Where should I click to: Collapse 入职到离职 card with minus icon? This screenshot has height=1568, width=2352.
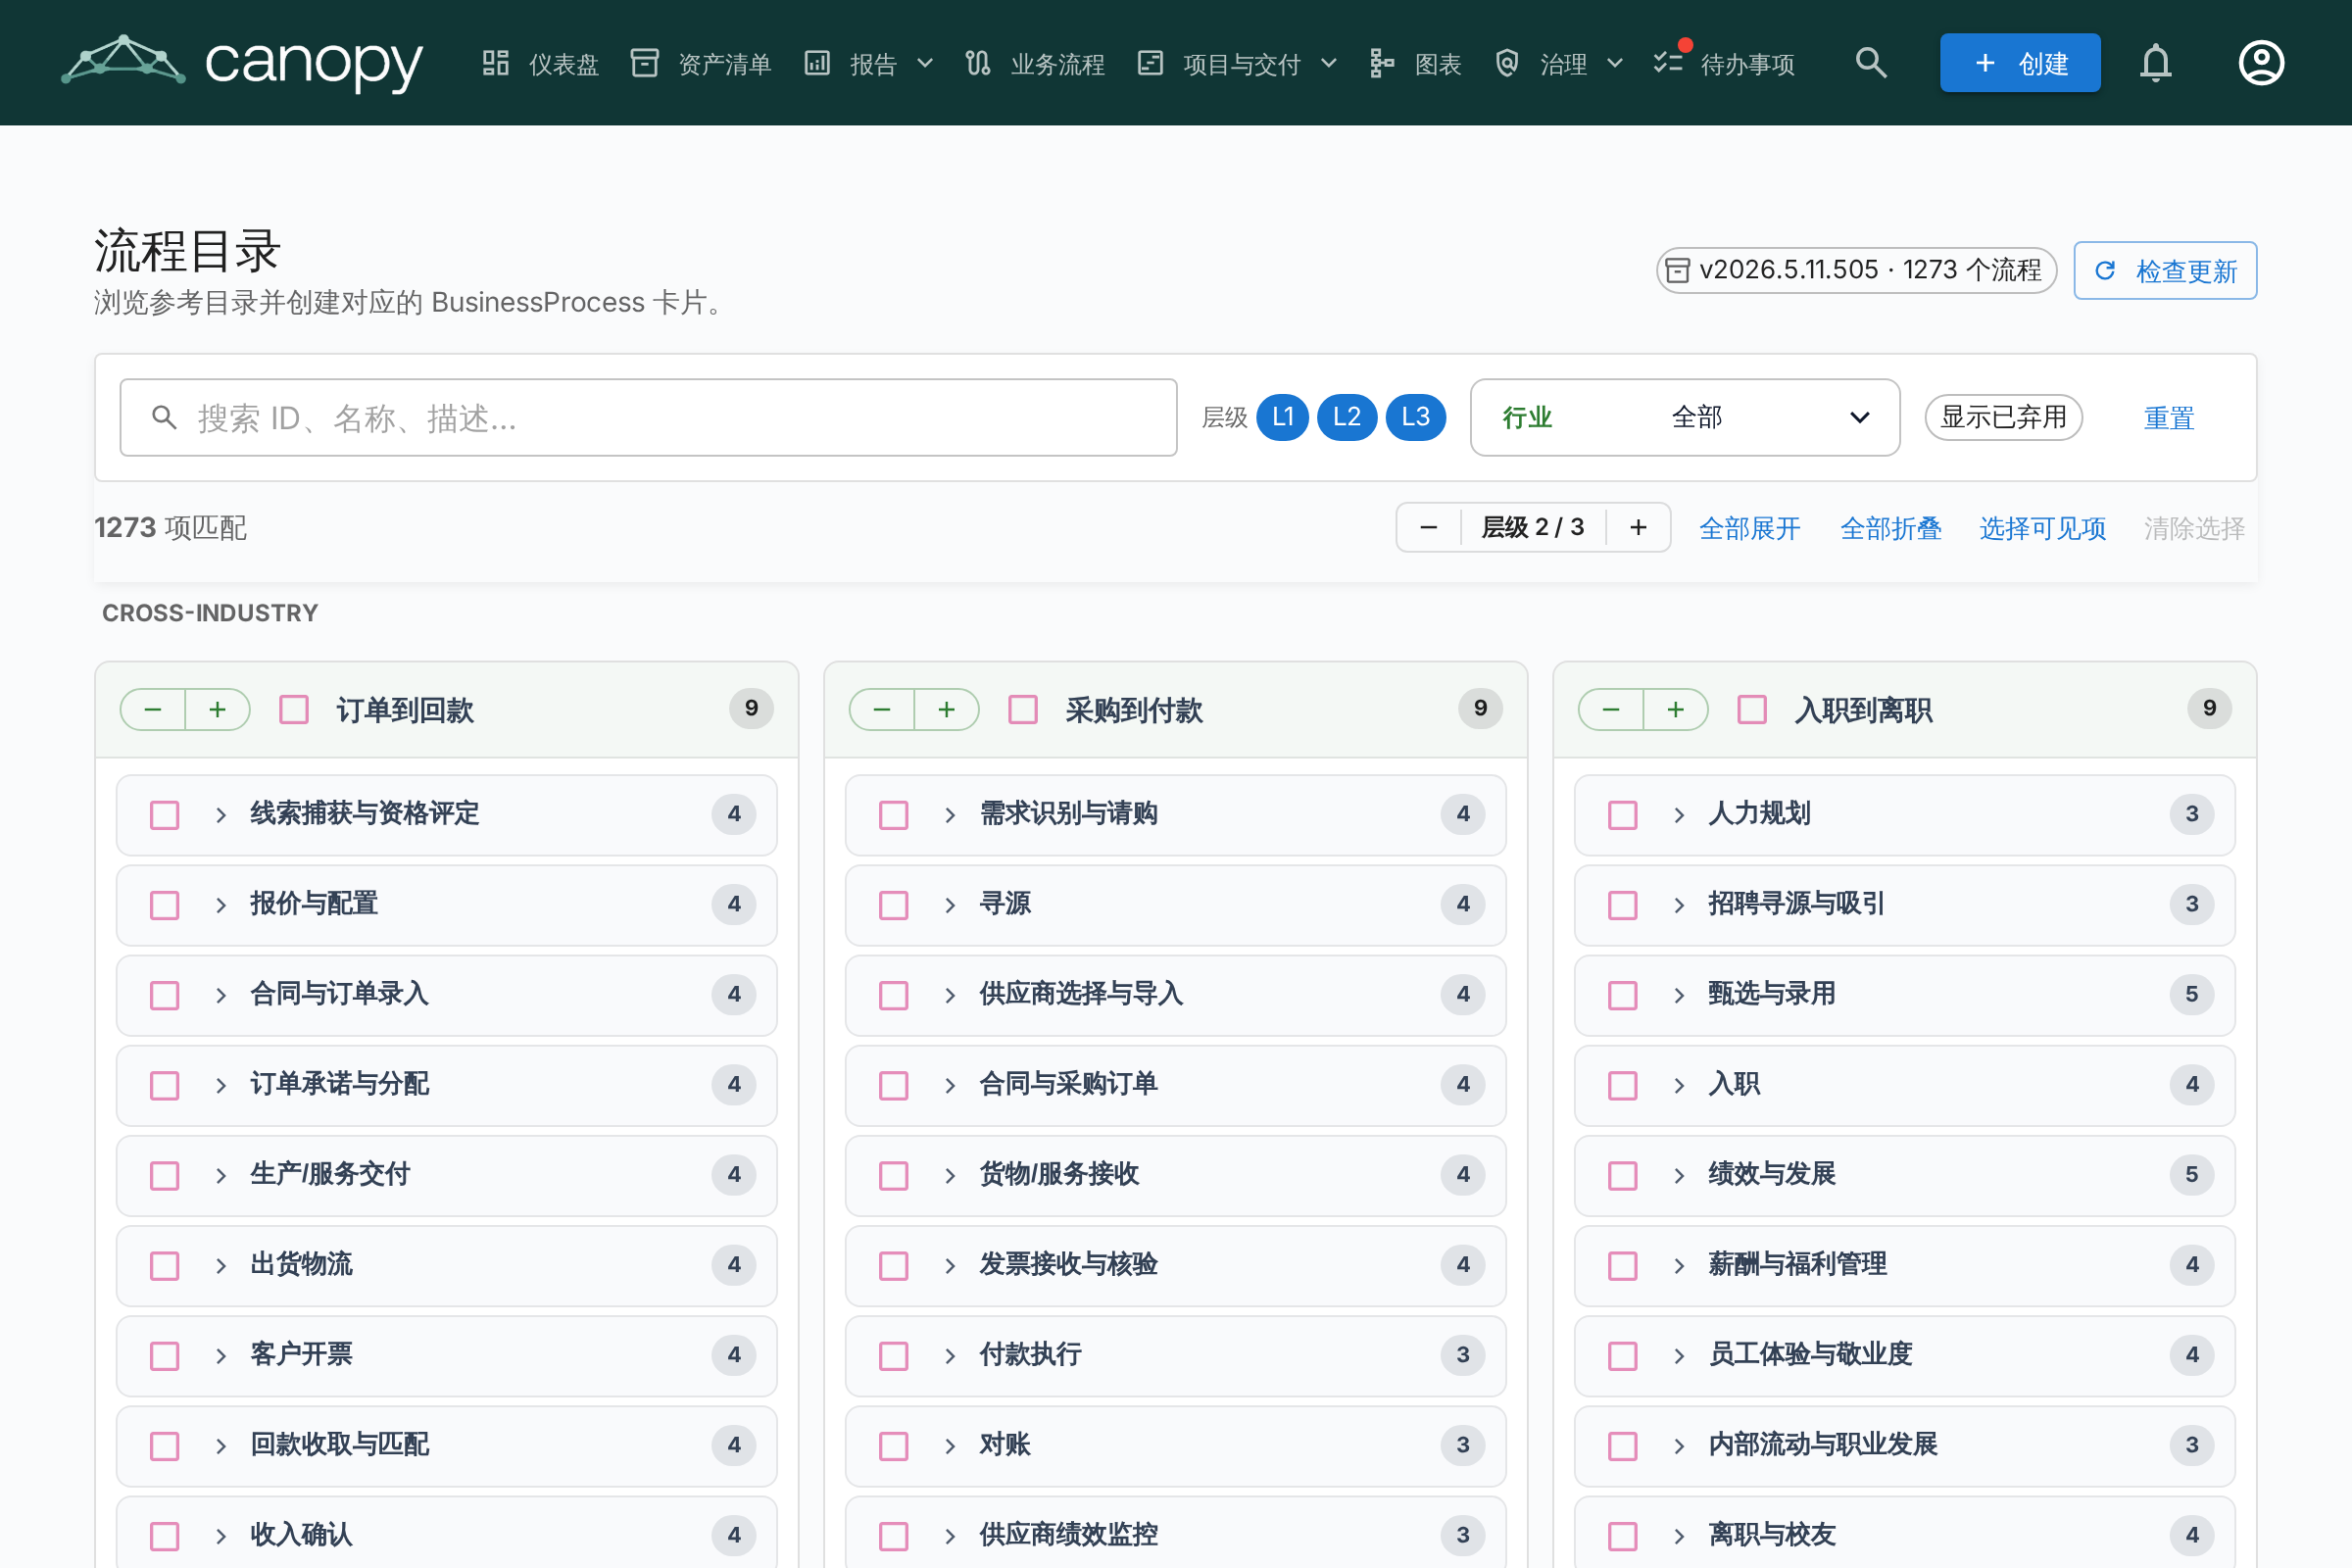point(1611,710)
